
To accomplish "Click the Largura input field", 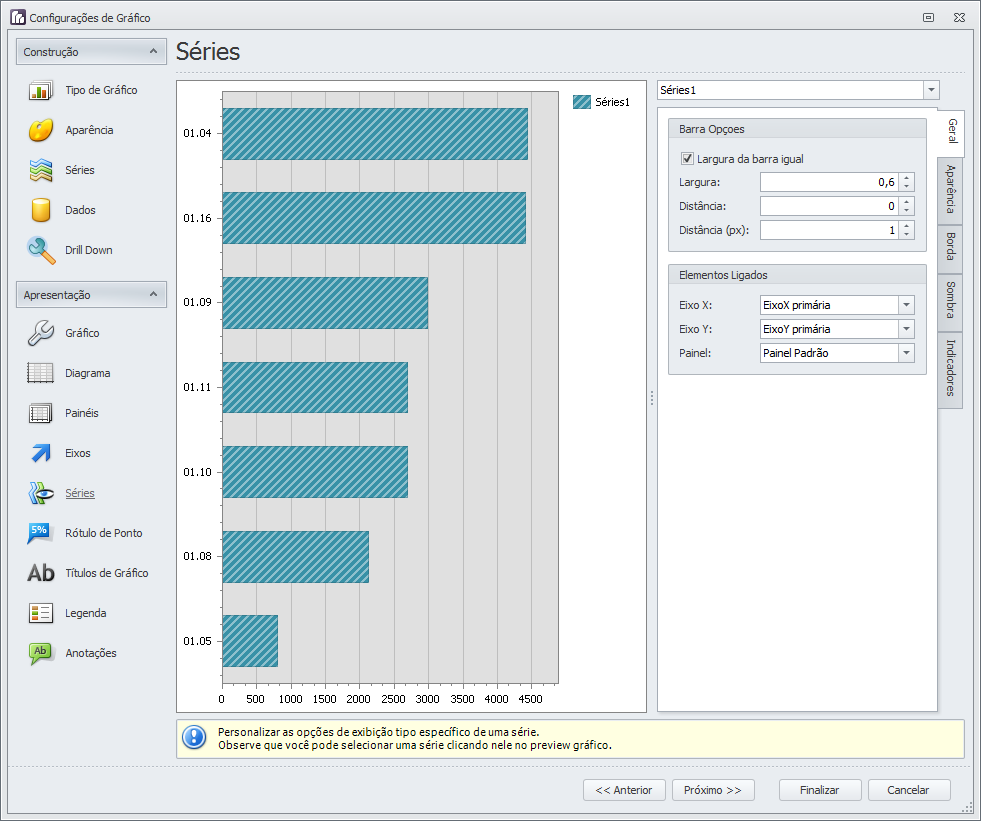I will 830,182.
